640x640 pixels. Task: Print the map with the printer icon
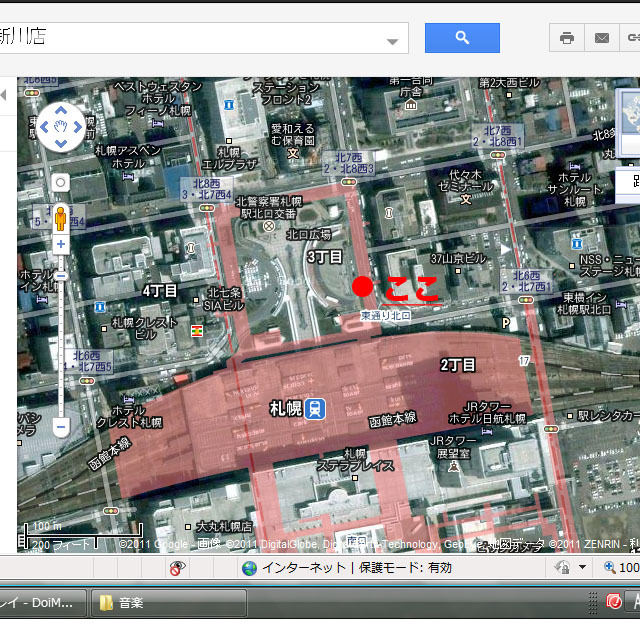coord(567,38)
